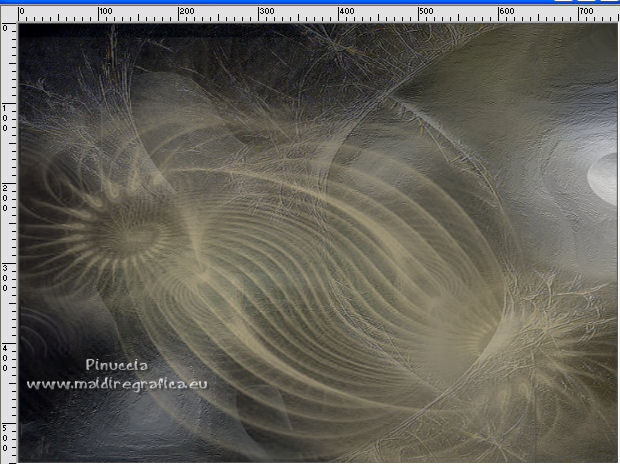This screenshot has height=464, width=620.
Task: Click the fractal image canvas
Action: (318, 242)
